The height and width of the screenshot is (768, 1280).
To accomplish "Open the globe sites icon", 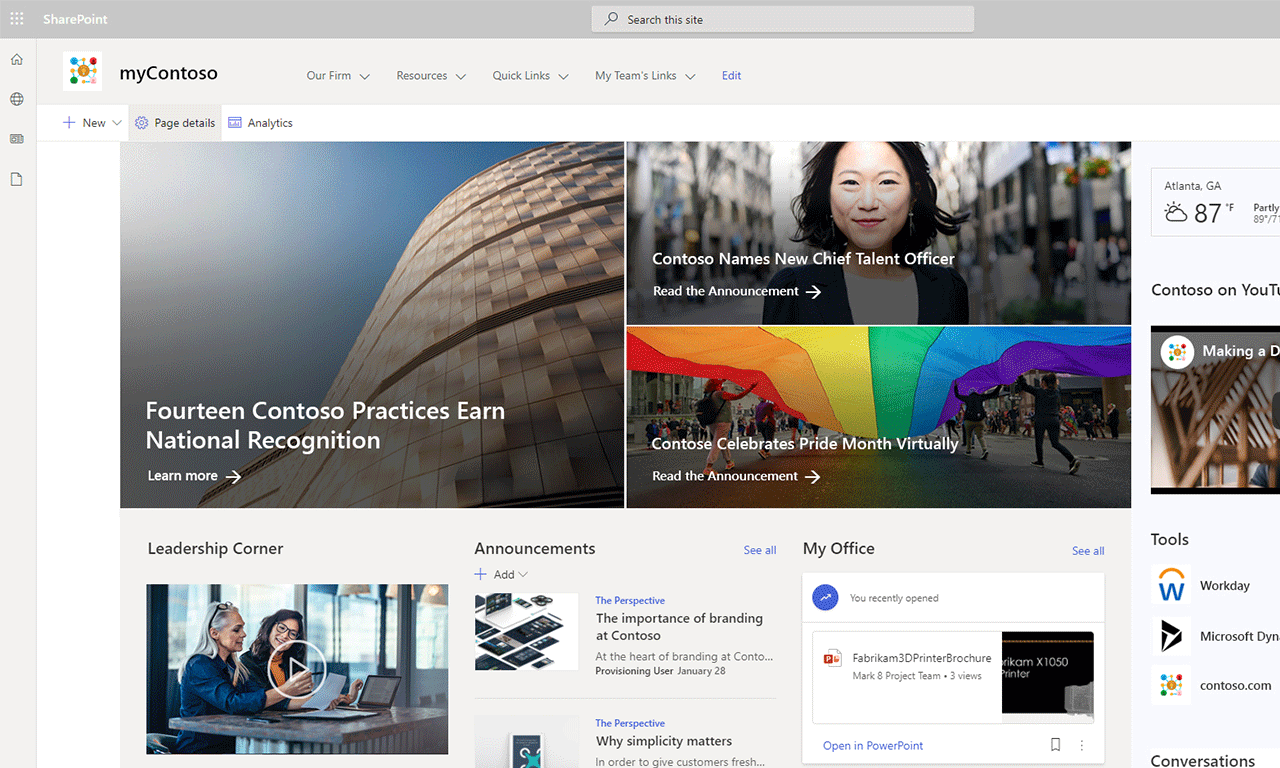I will (x=17, y=99).
